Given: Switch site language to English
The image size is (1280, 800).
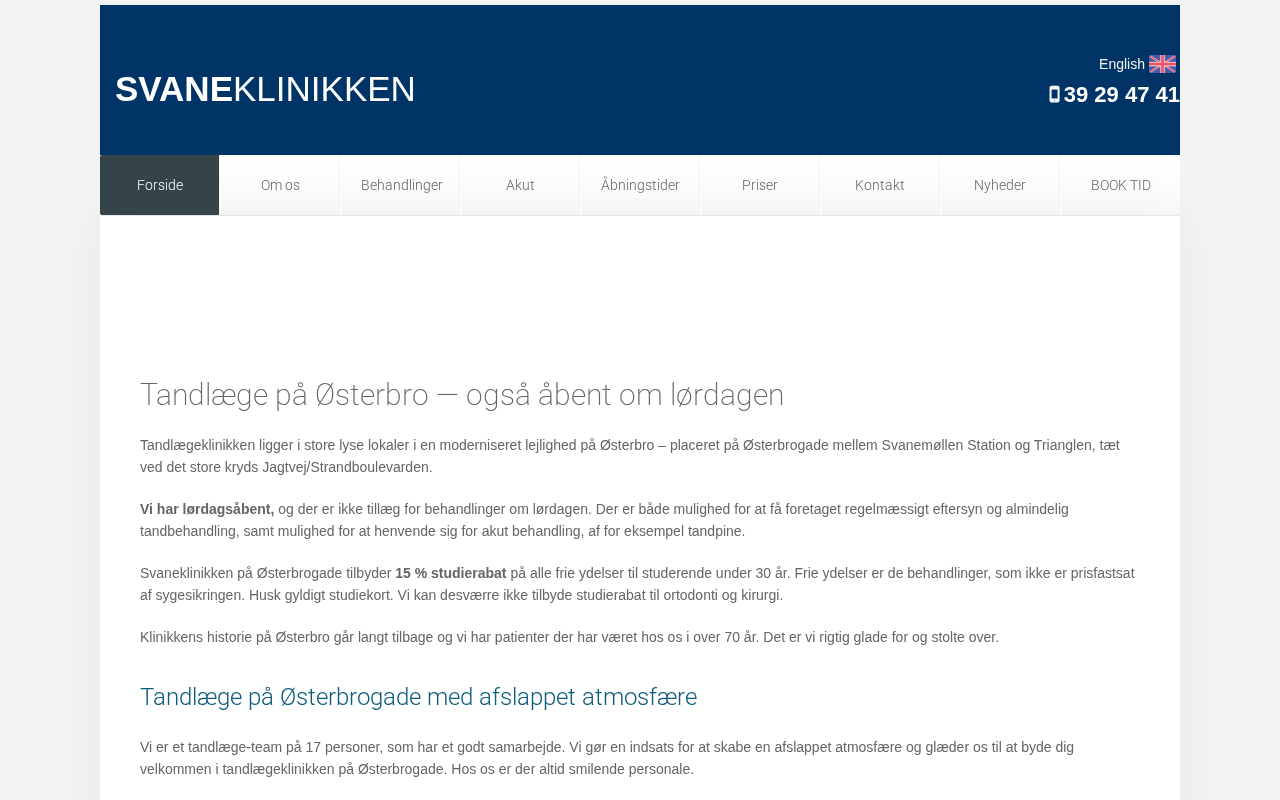Looking at the screenshot, I should [x=1122, y=64].
